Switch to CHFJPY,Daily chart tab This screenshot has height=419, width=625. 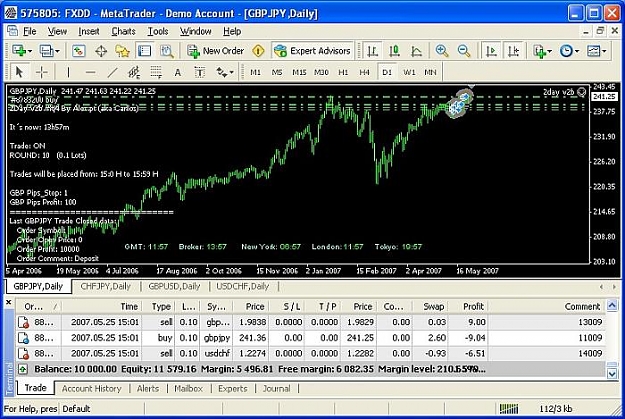pyautogui.click(x=106, y=286)
